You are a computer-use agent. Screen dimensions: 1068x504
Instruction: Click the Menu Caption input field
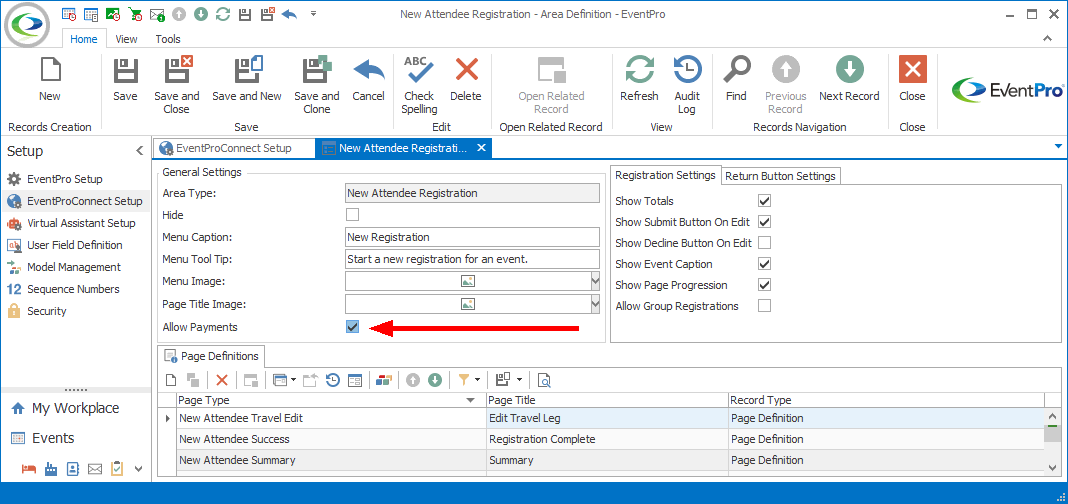473,237
